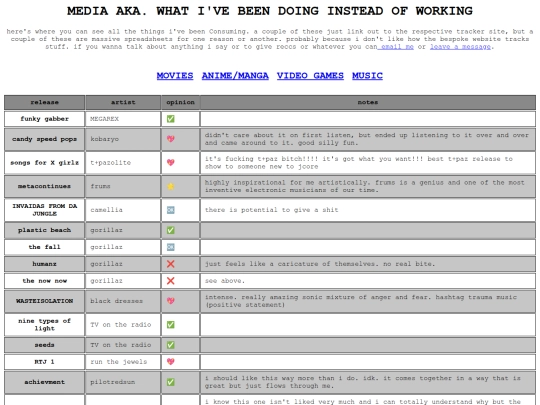Click the artist name MEGAREX
Viewport: 540px width, 405px height.
104,119
